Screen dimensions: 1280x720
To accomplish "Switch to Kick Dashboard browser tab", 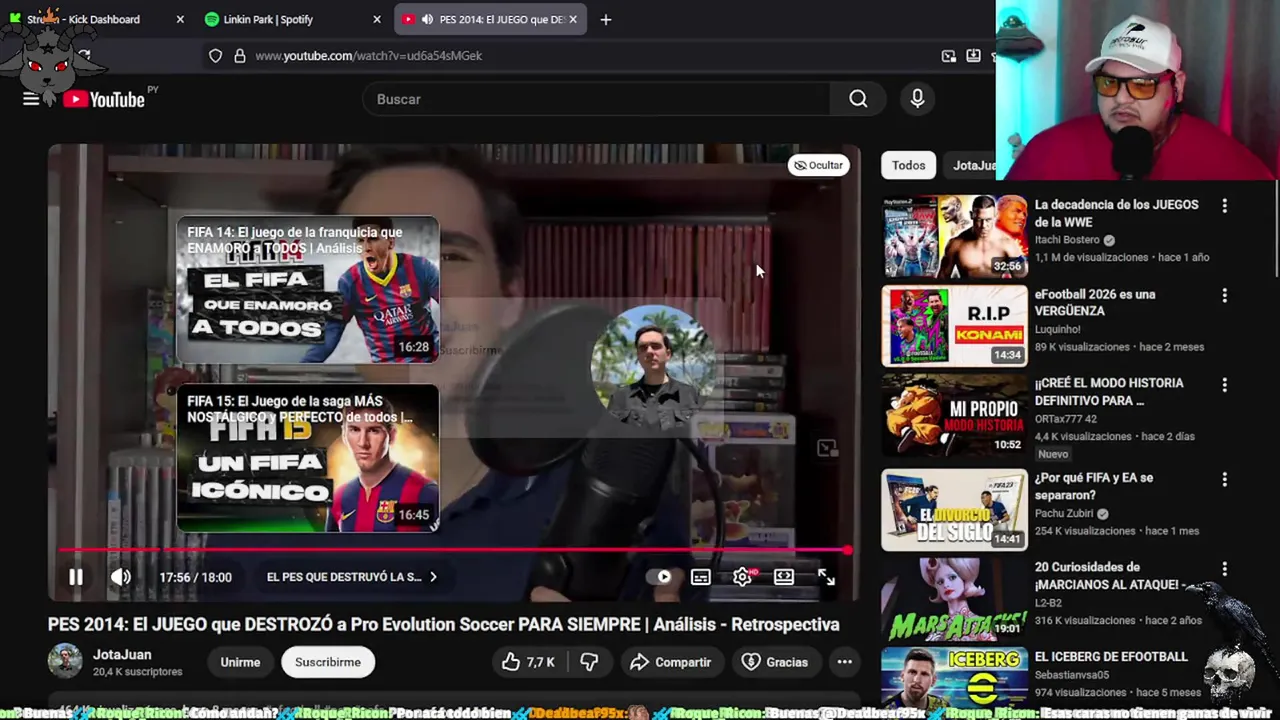I will [x=95, y=19].
